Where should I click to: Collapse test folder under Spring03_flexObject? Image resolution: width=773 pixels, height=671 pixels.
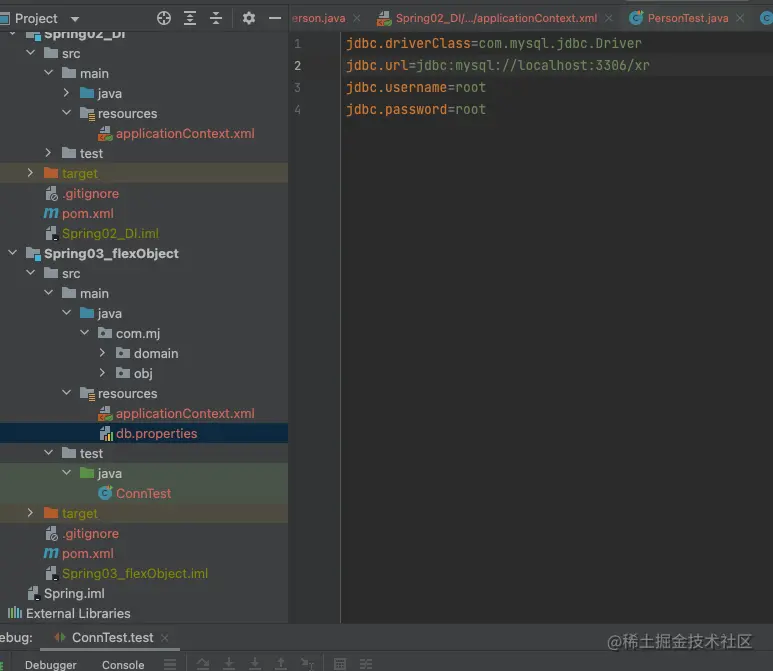click(49, 453)
